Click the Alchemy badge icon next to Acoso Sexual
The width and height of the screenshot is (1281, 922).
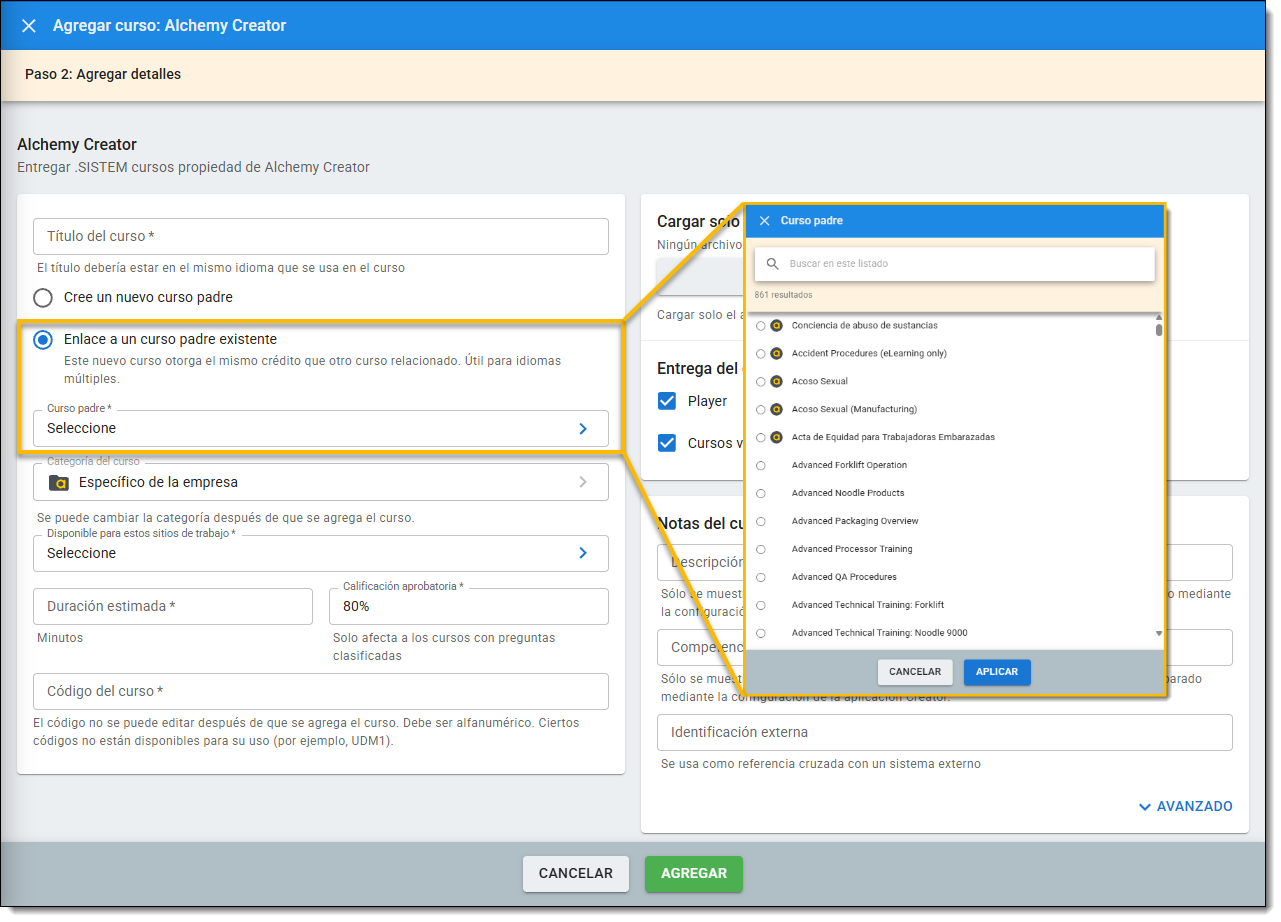pyautogui.click(x=776, y=382)
